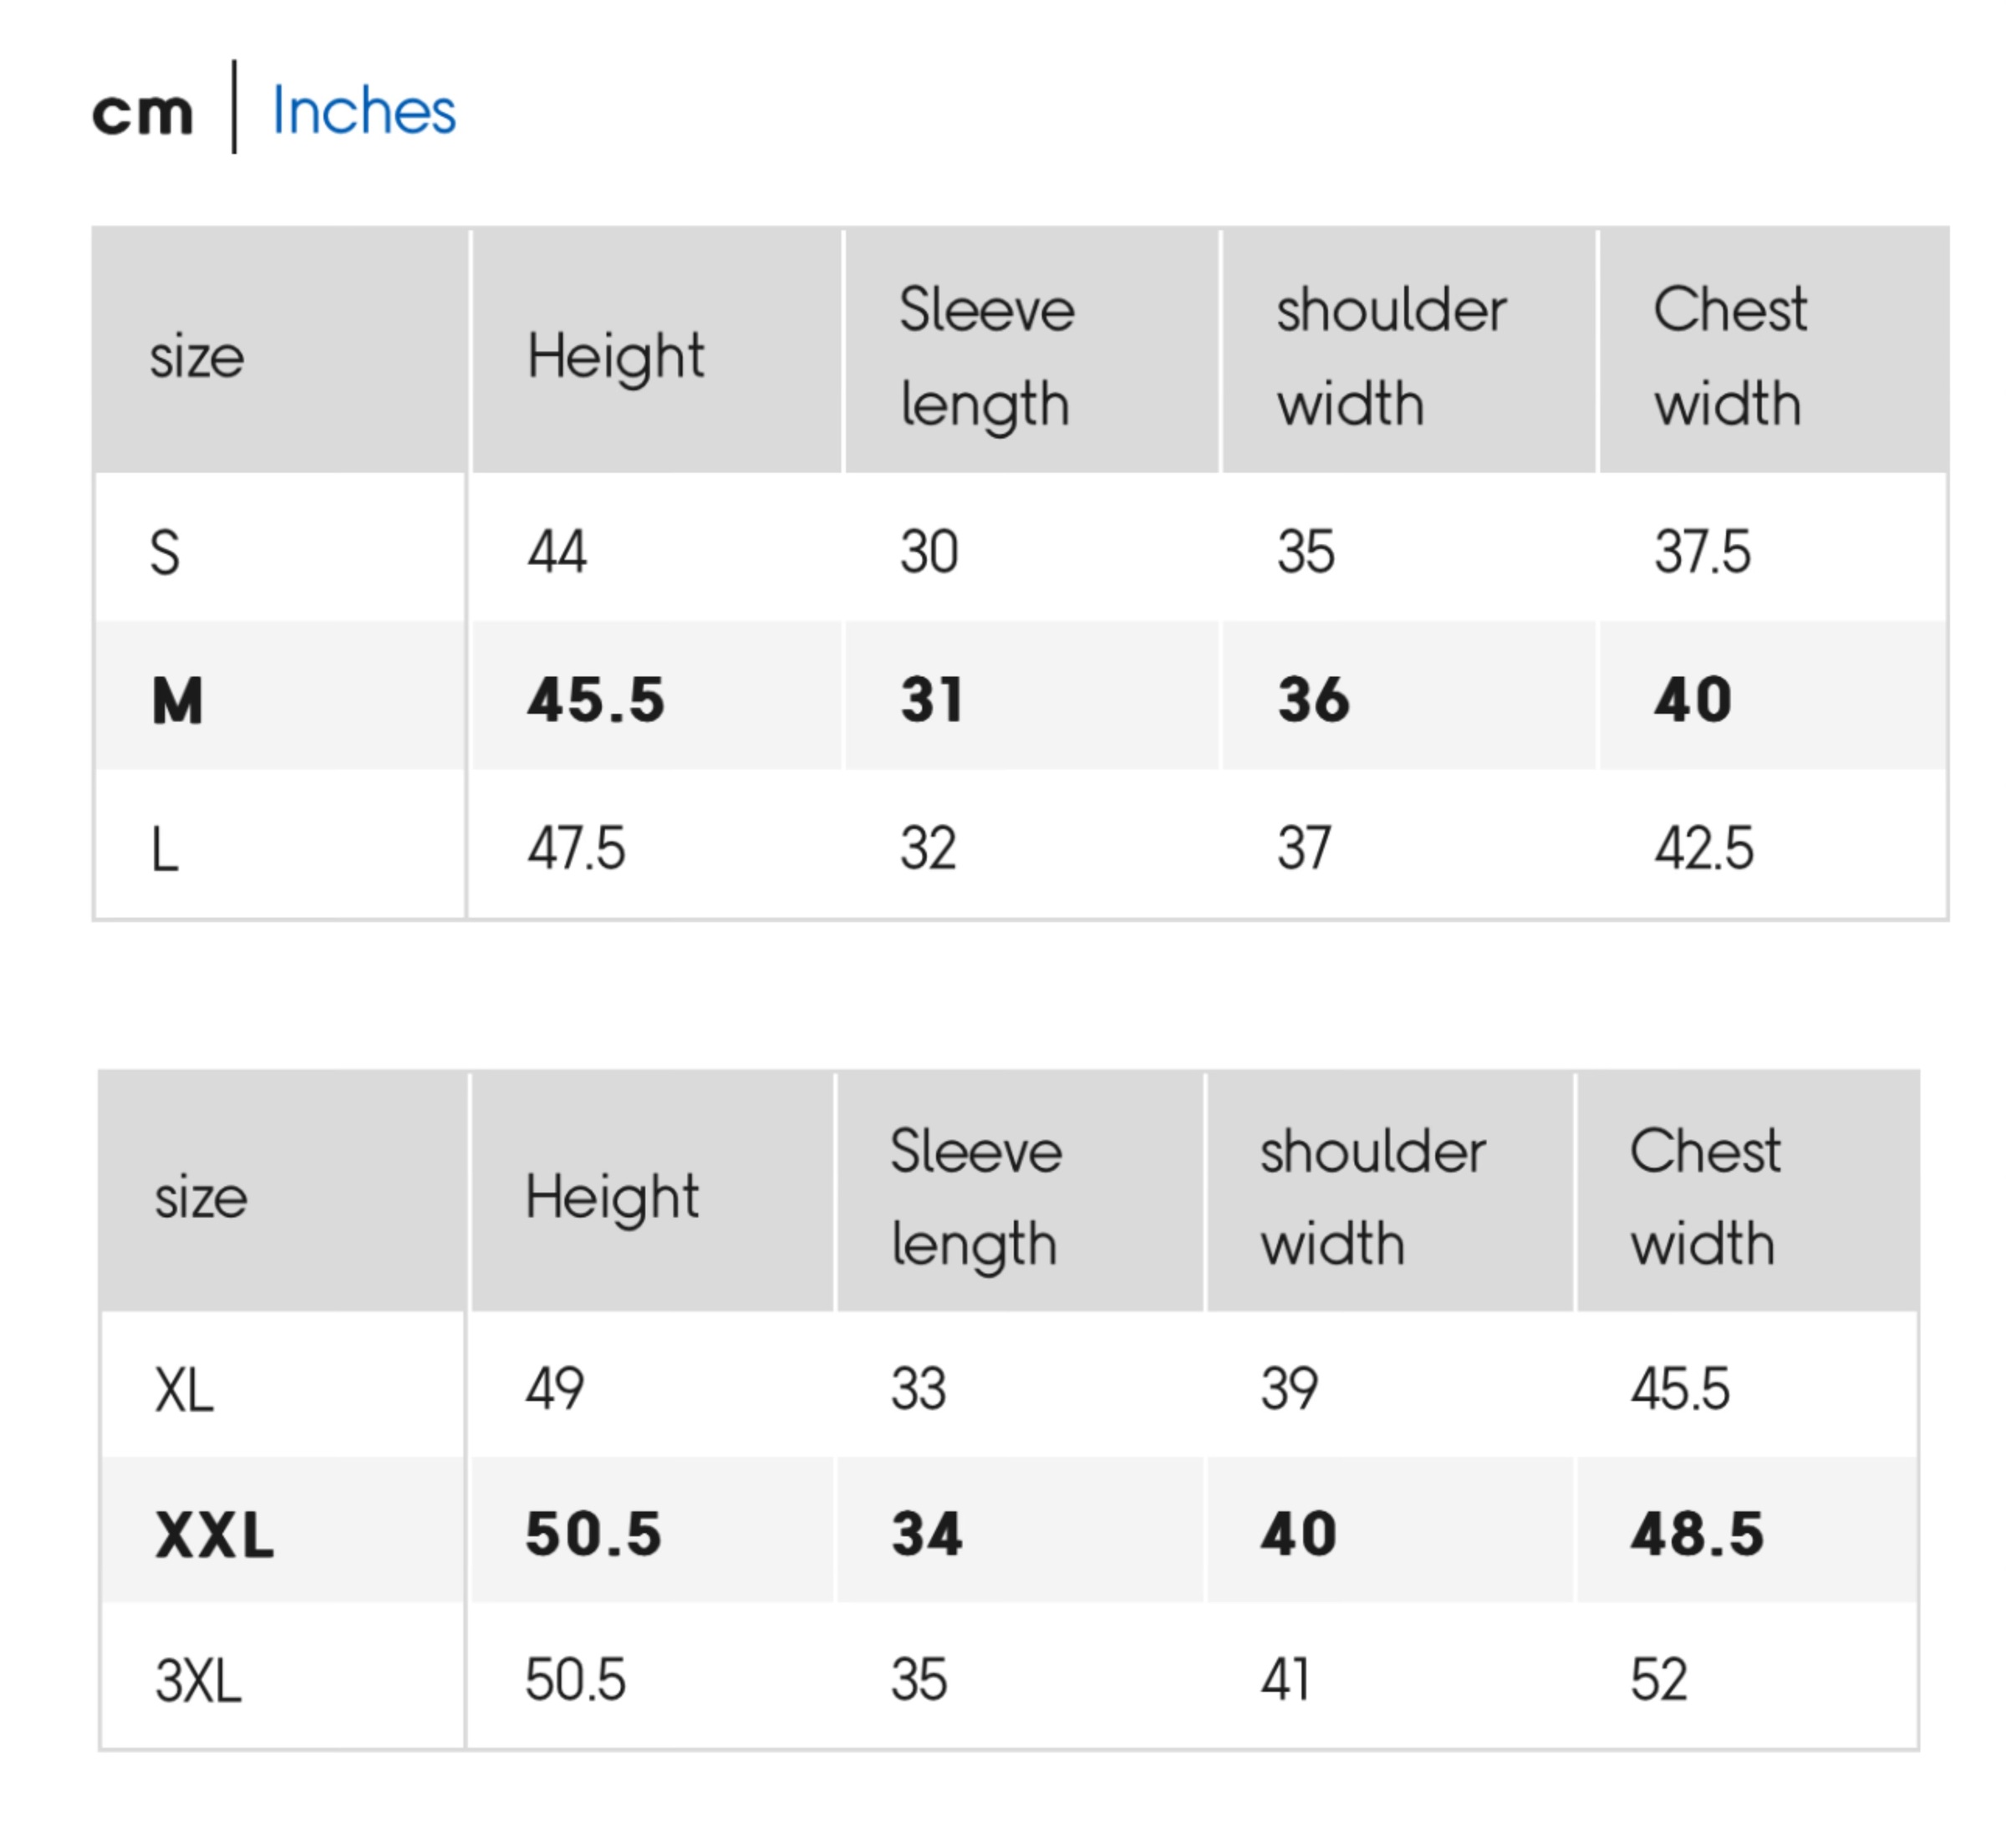This screenshot has height=1848, width=2006.
Task: Select size L row label
Action: tap(165, 850)
